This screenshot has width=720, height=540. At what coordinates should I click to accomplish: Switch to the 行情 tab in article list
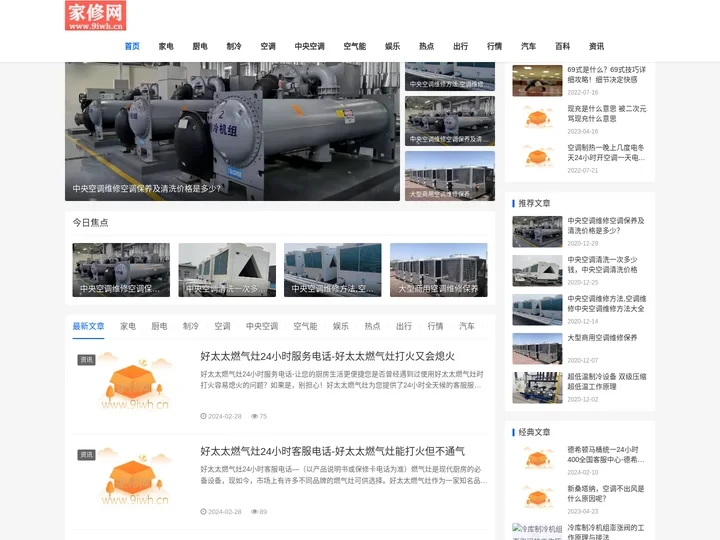tap(435, 326)
